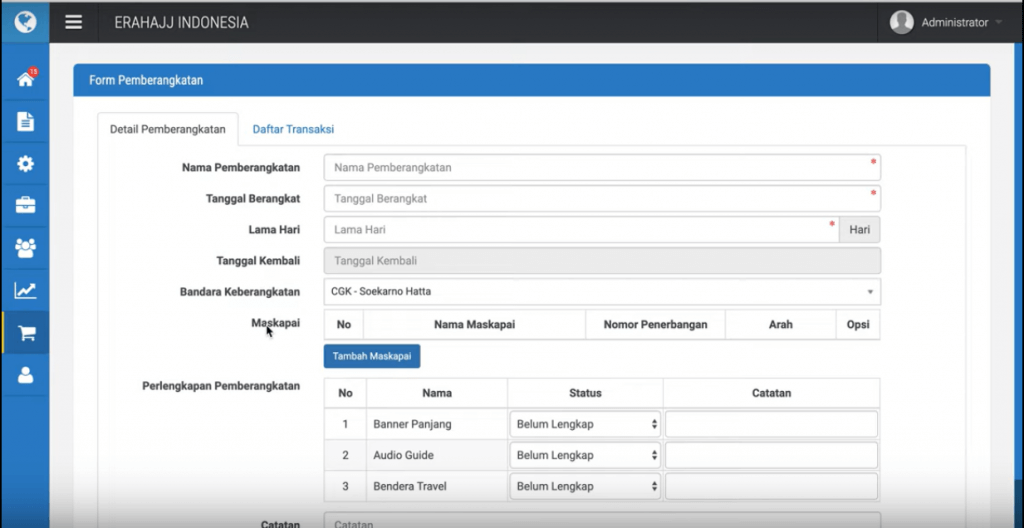Open the Administrator user dropdown
The width and height of the screenshot is (1024, 528).
click(946, 22)
